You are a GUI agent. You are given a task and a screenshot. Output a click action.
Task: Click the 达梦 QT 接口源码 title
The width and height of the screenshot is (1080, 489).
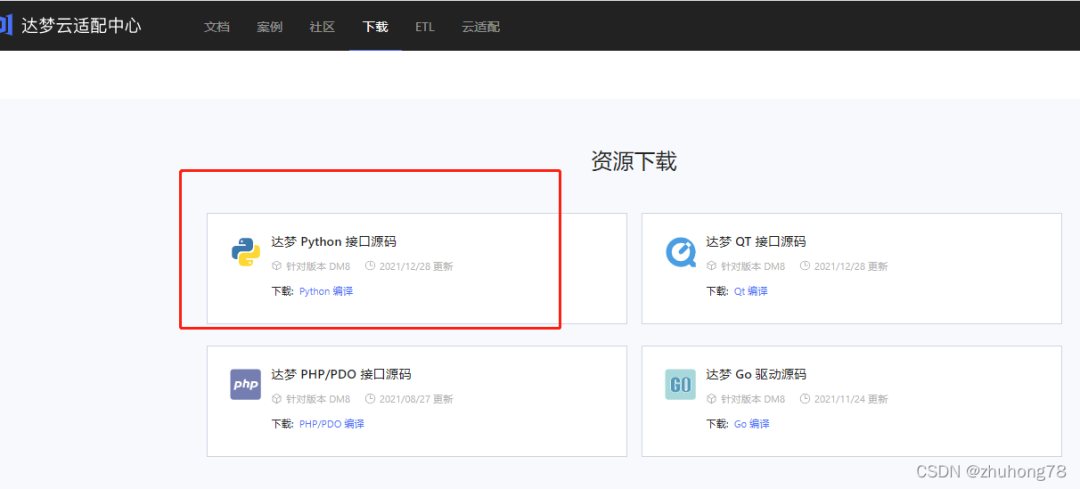[756, 242]
